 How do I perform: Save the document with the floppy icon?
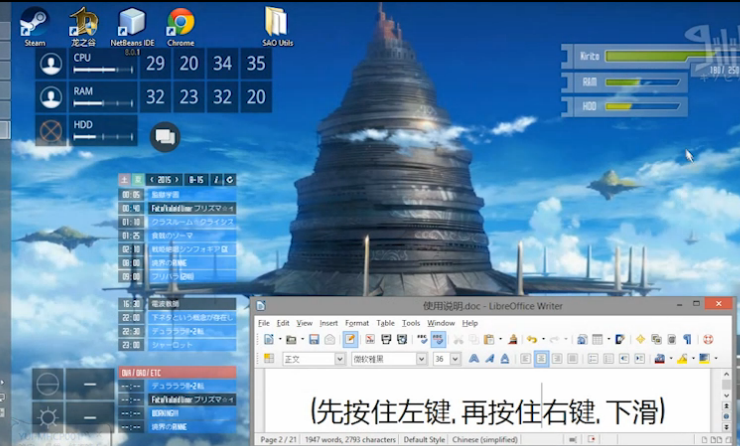314,339
